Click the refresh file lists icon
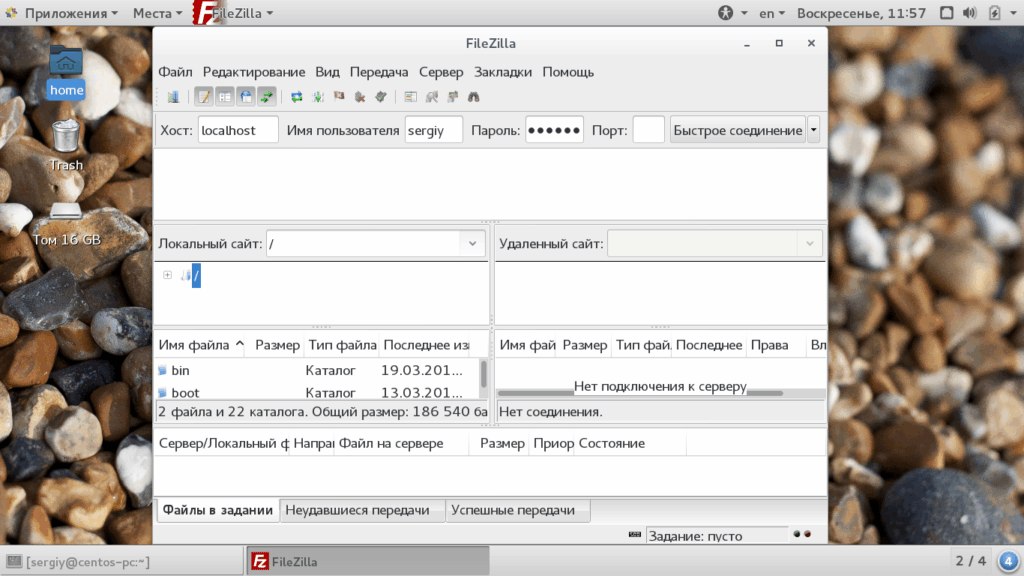The width and height of the screenshot is (1024, 576). (x=296, y=97)
